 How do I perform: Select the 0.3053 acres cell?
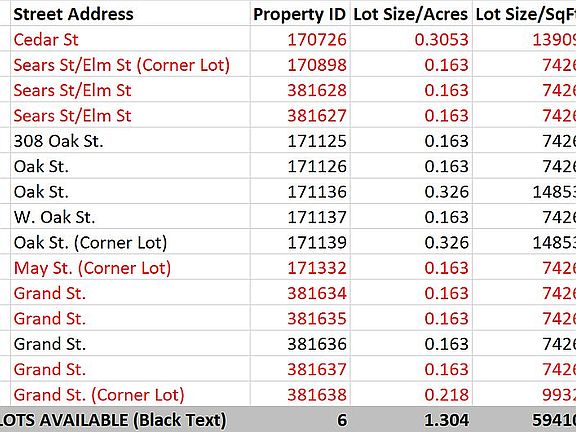[411, 39]
